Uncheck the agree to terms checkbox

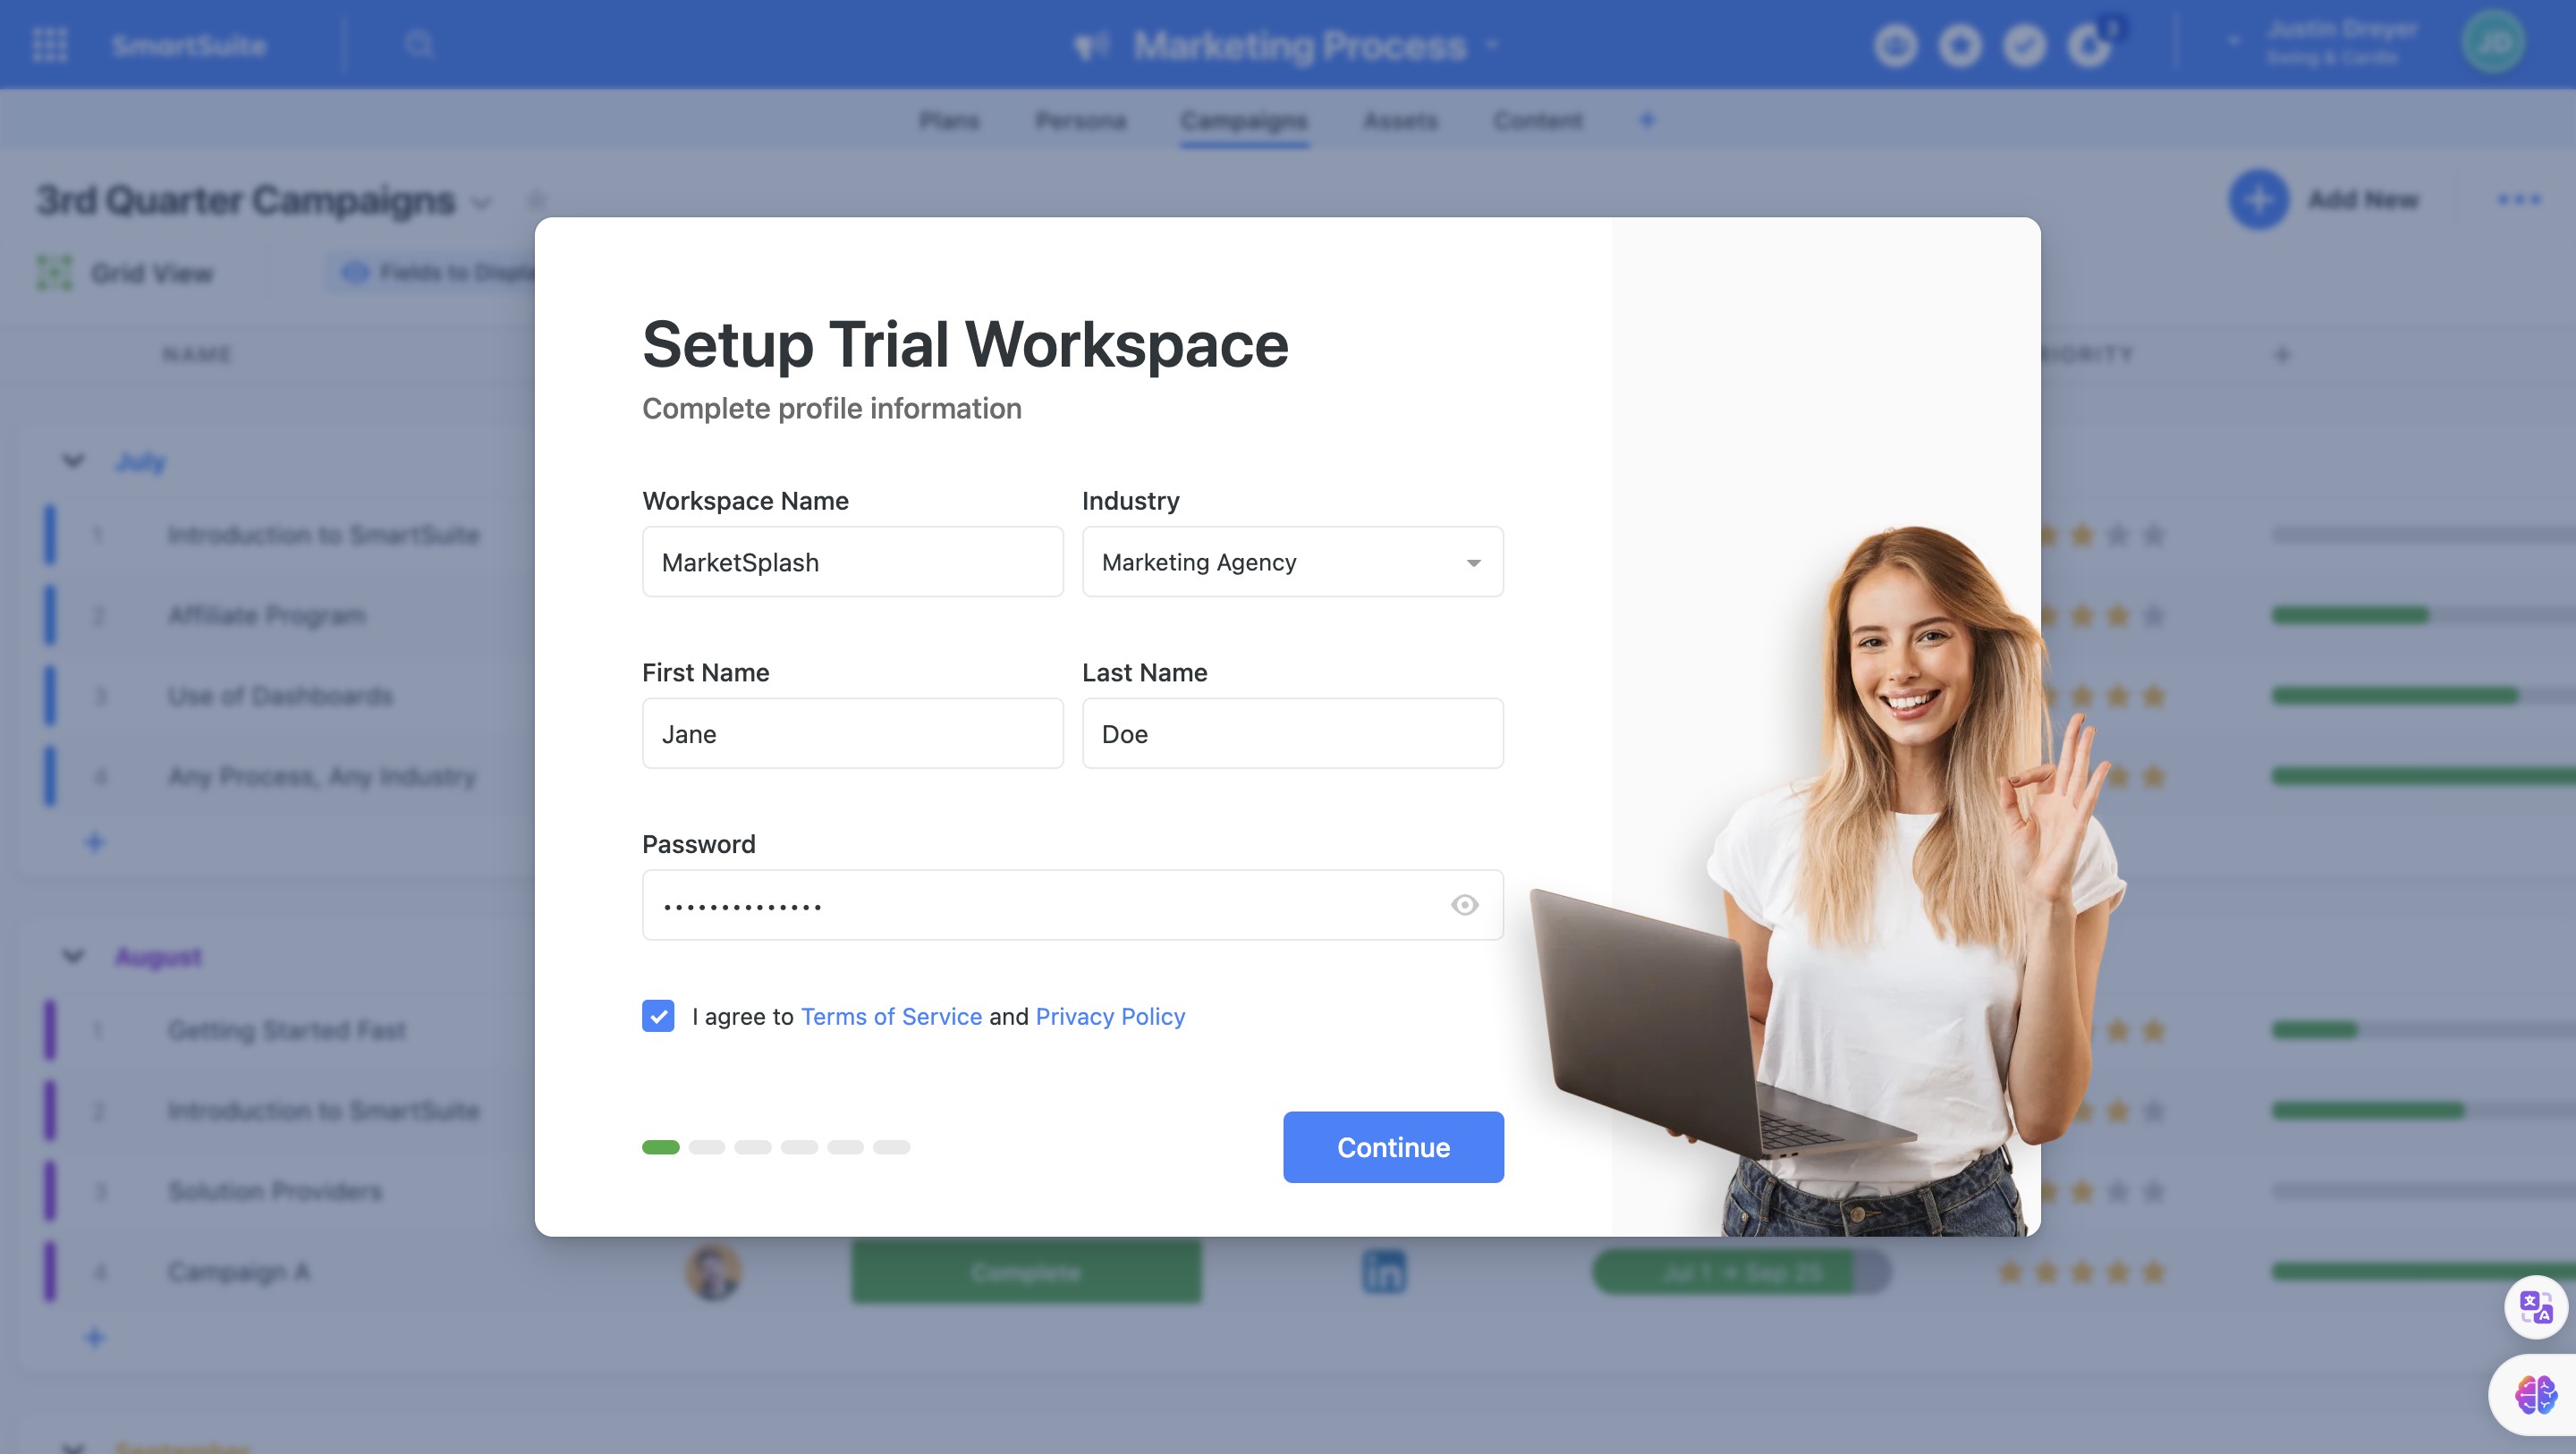coord(658,1016)
